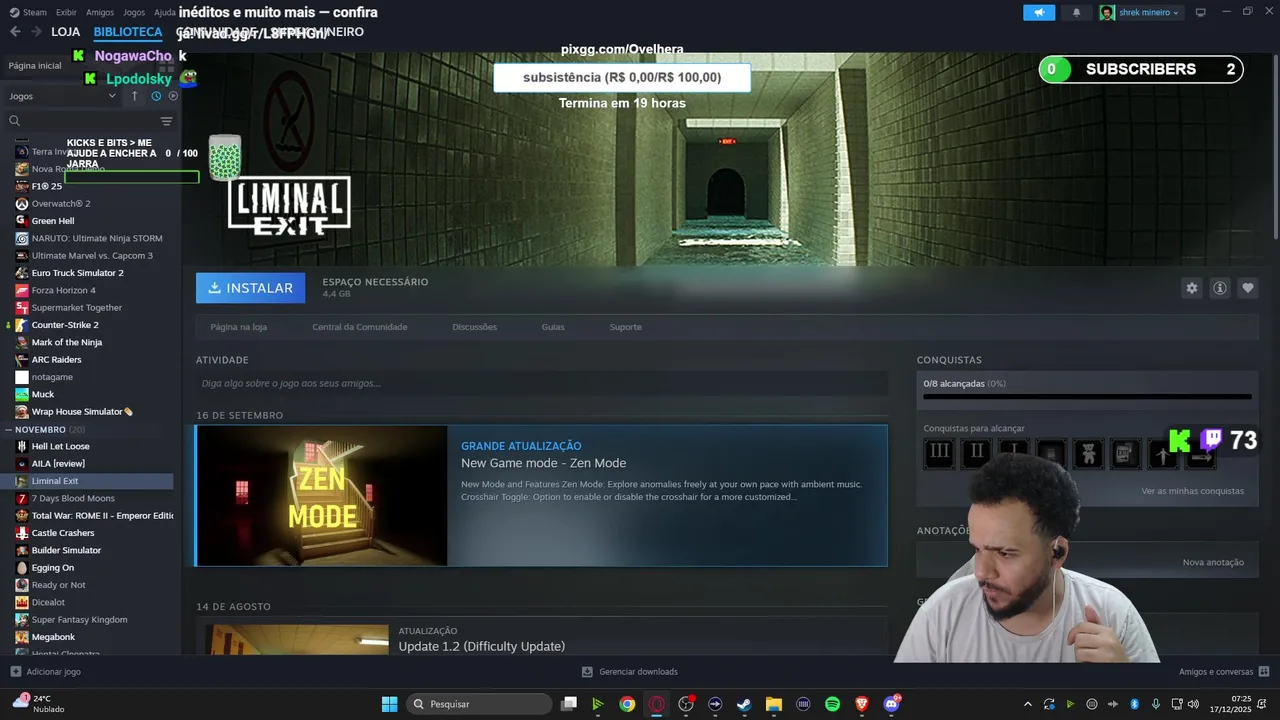
Task: Click the achievements progress bar
Action: [x=1087, y=397]
